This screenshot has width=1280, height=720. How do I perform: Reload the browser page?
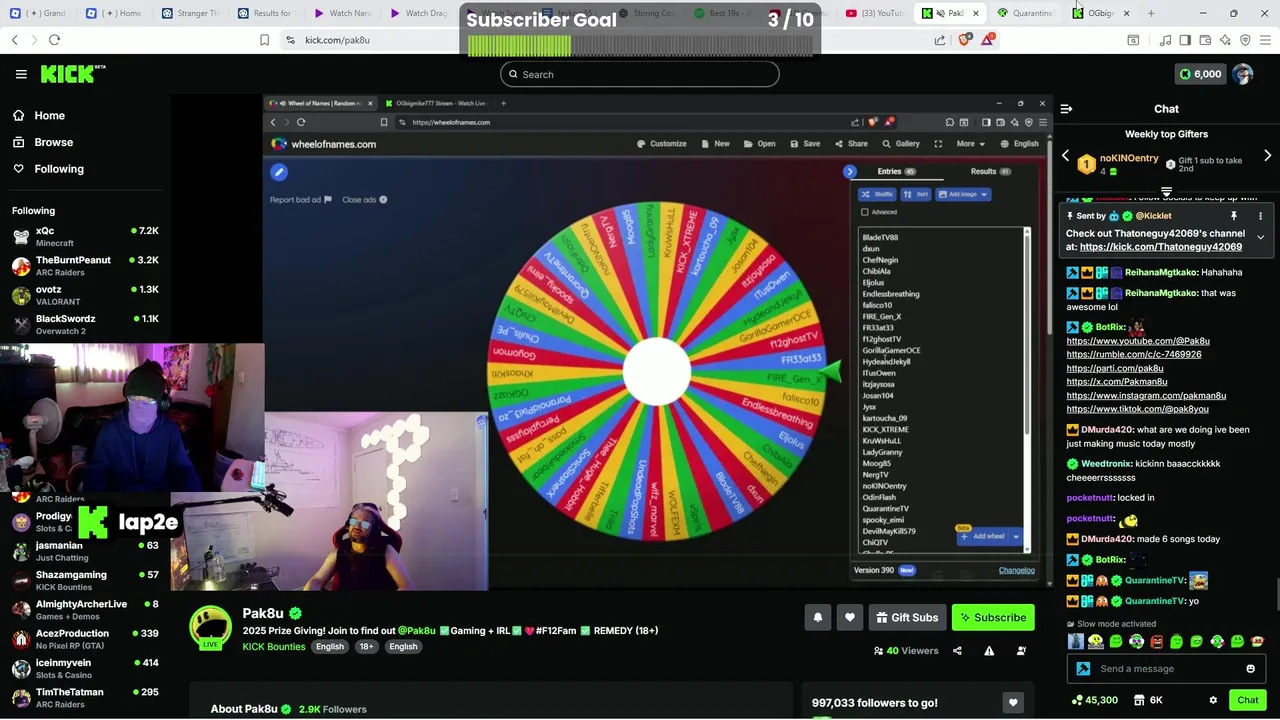pos(54,40)
